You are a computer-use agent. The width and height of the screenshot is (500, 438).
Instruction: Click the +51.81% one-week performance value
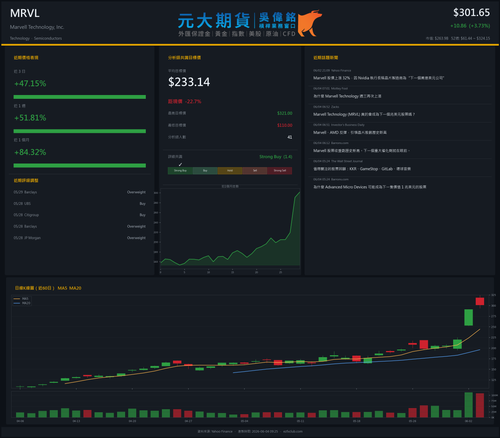[30, 118]
